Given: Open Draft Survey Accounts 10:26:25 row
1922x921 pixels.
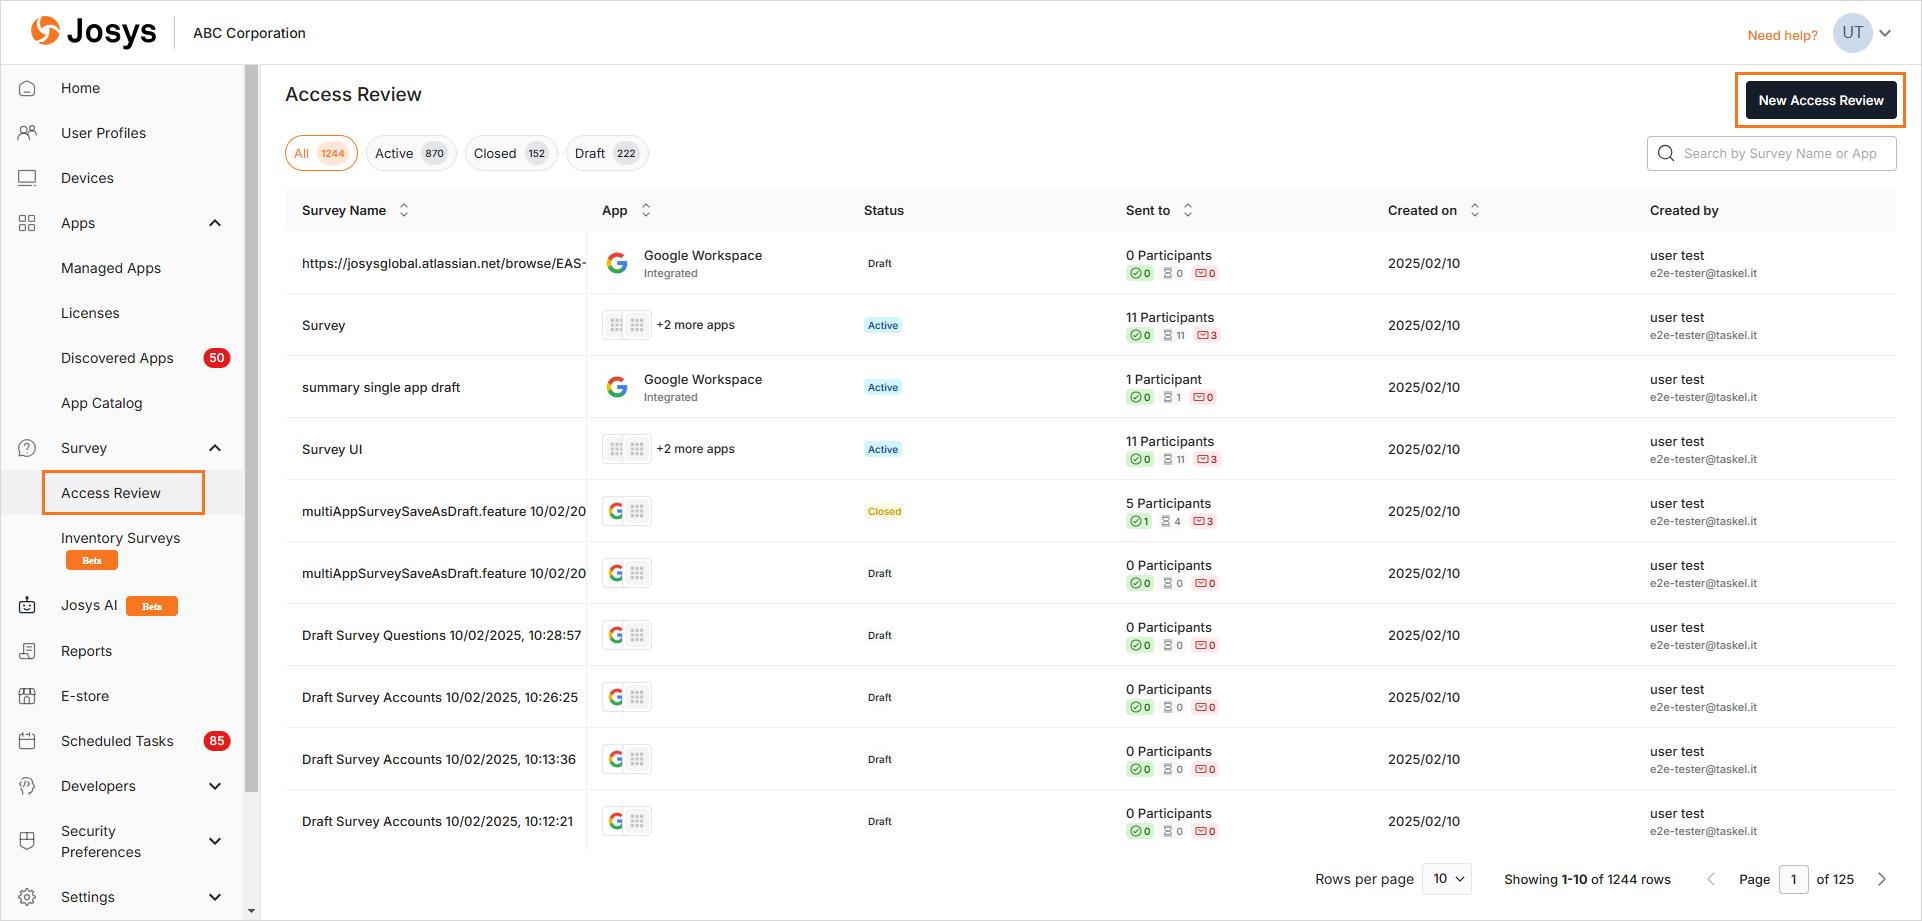Looking at the screenshot, I should pyautogui.click(x=1090, y=697).
